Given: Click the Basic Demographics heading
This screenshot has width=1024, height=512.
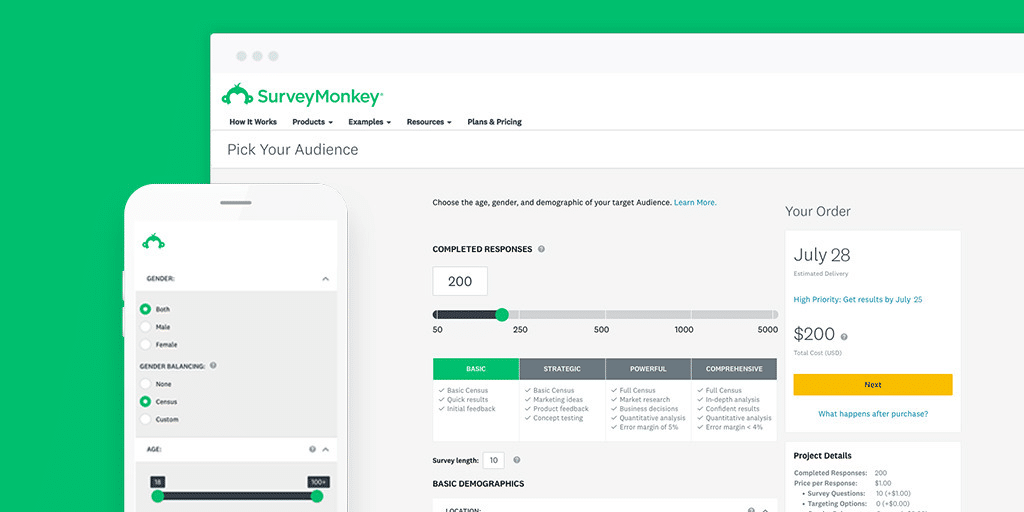Looking at the screenshot, I should pos(478,484).
